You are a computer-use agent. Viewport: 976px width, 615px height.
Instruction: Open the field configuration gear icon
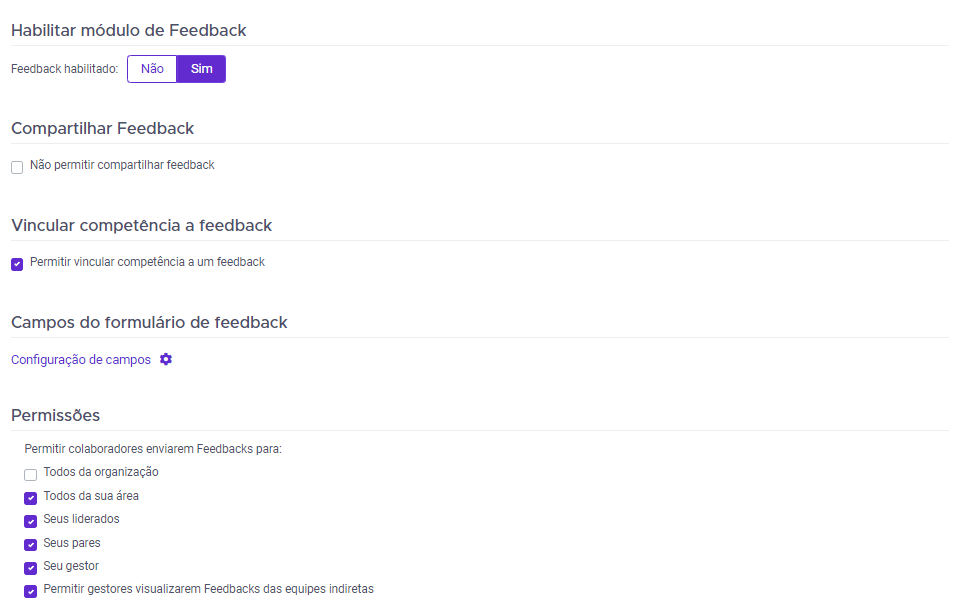click(166, 359)
